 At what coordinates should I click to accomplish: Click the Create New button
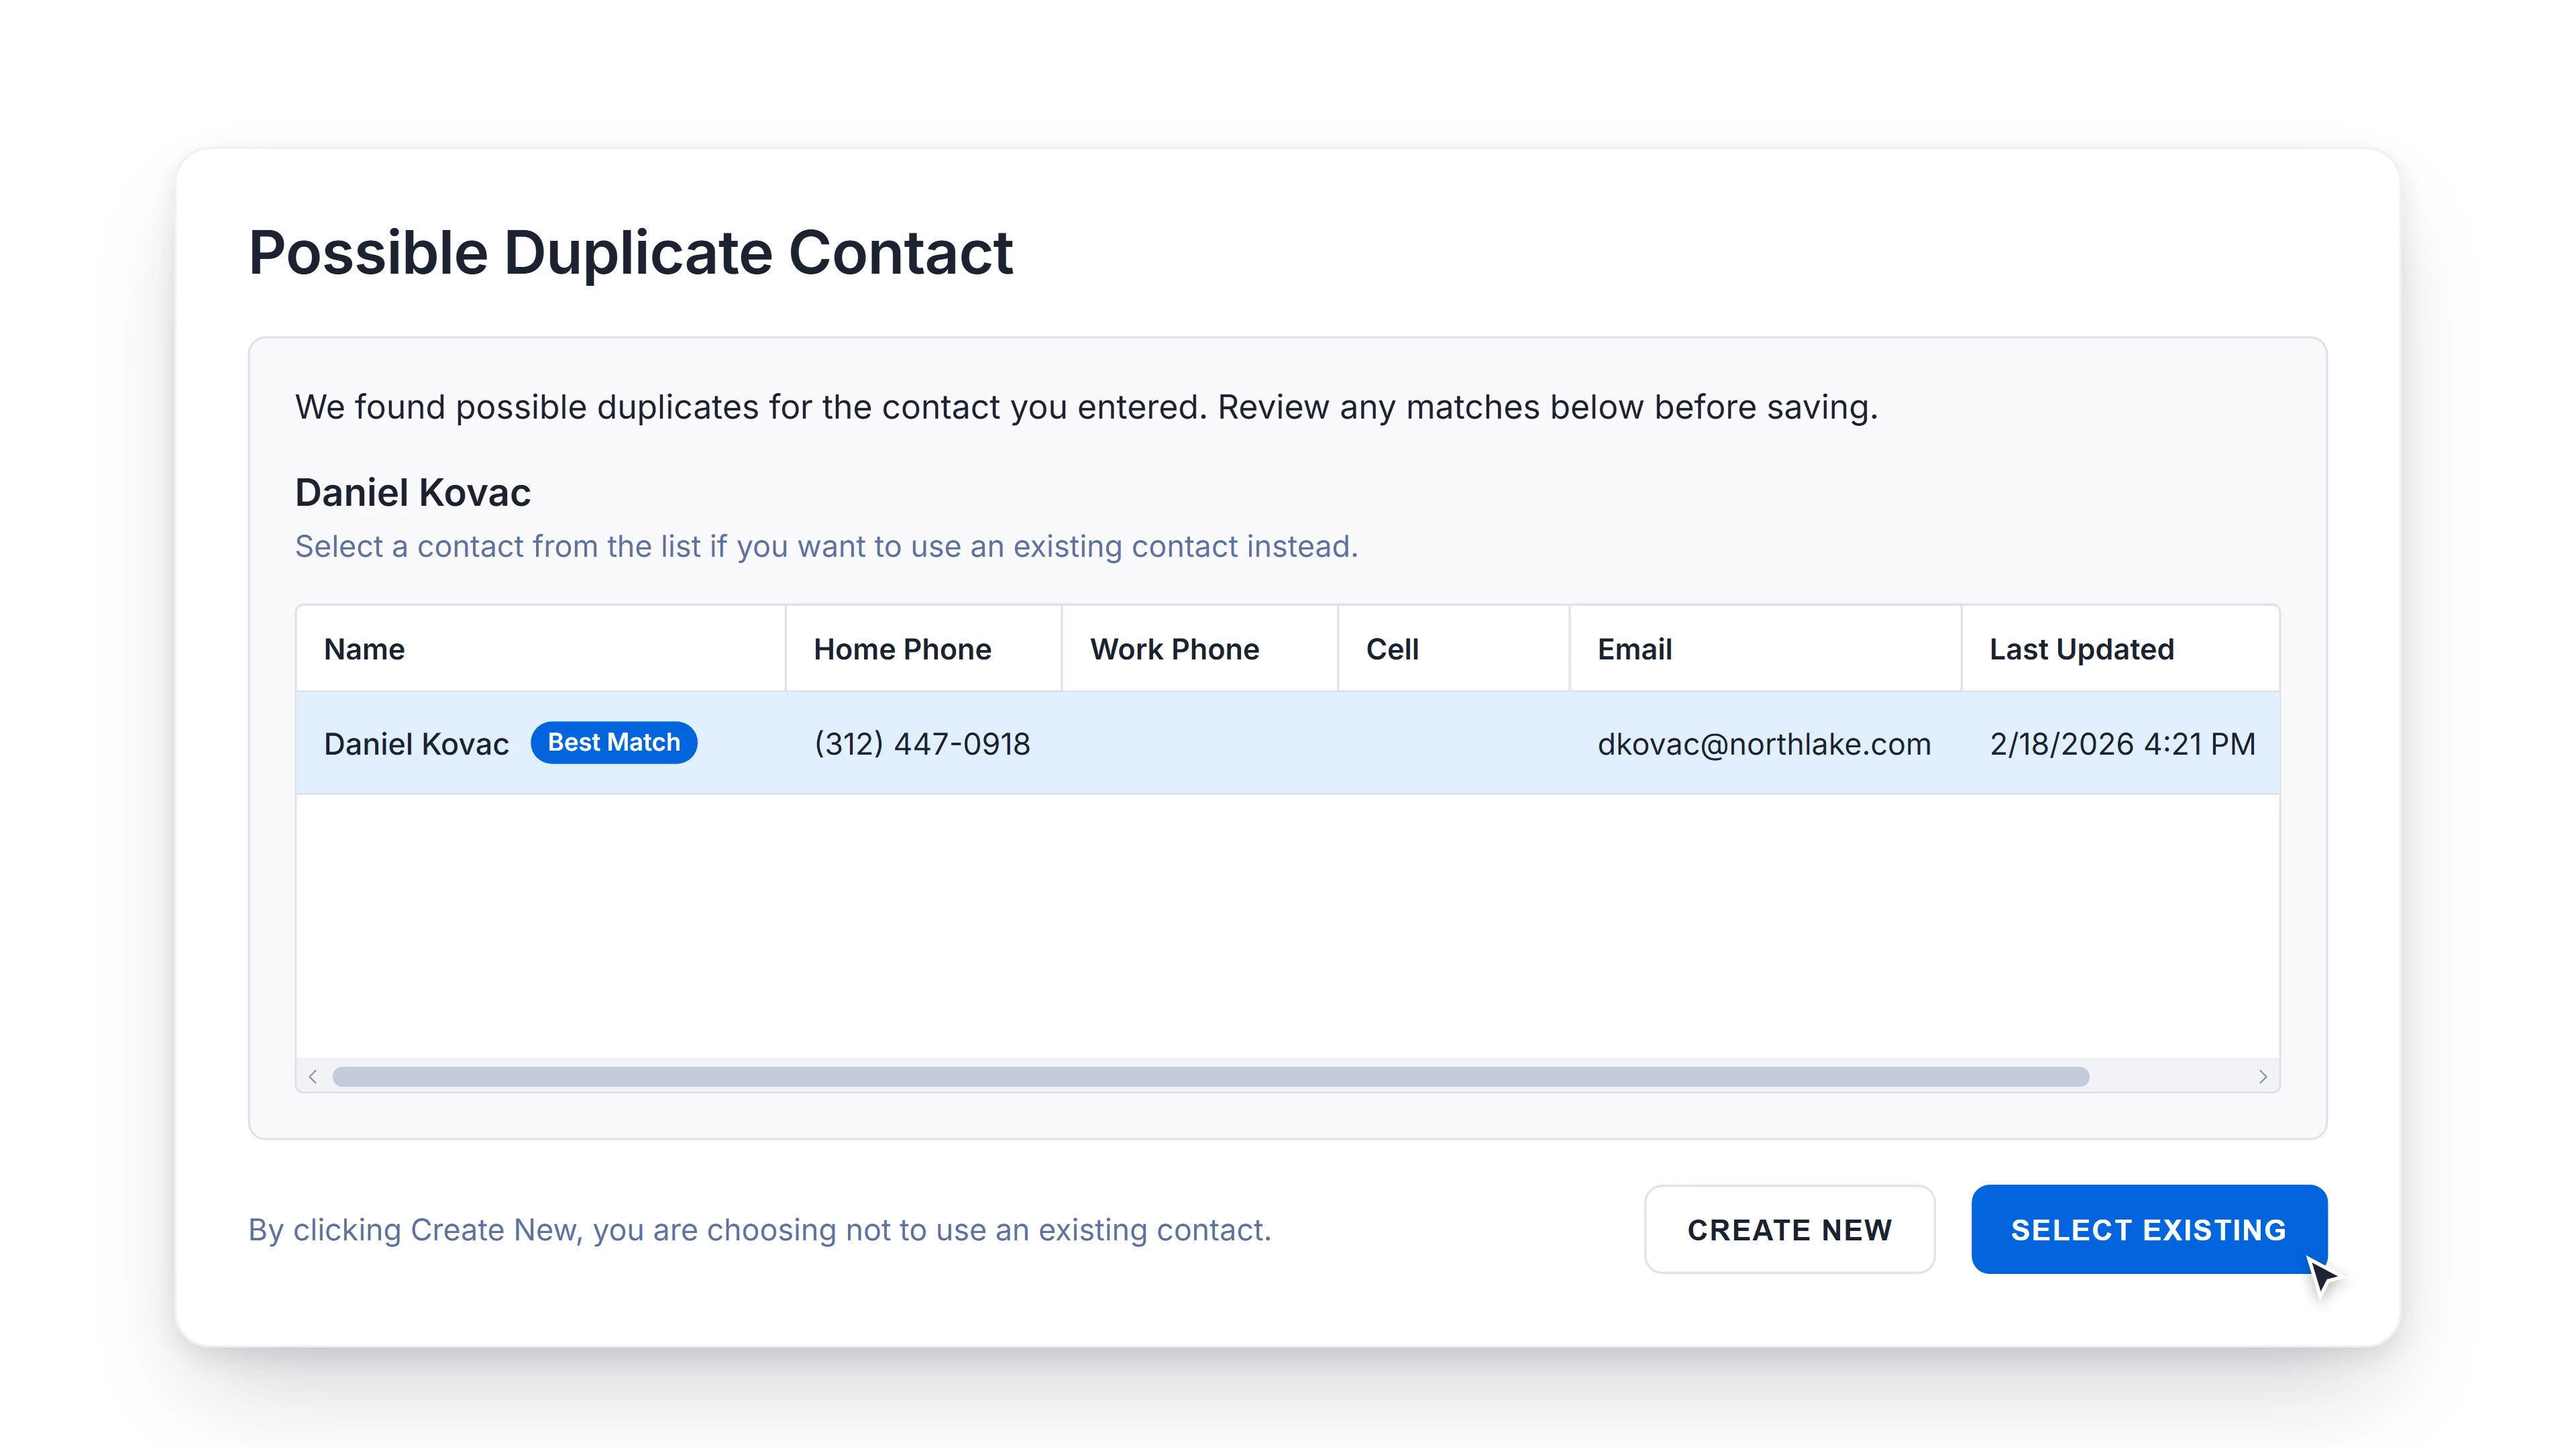click(x=1789, y=1229)
